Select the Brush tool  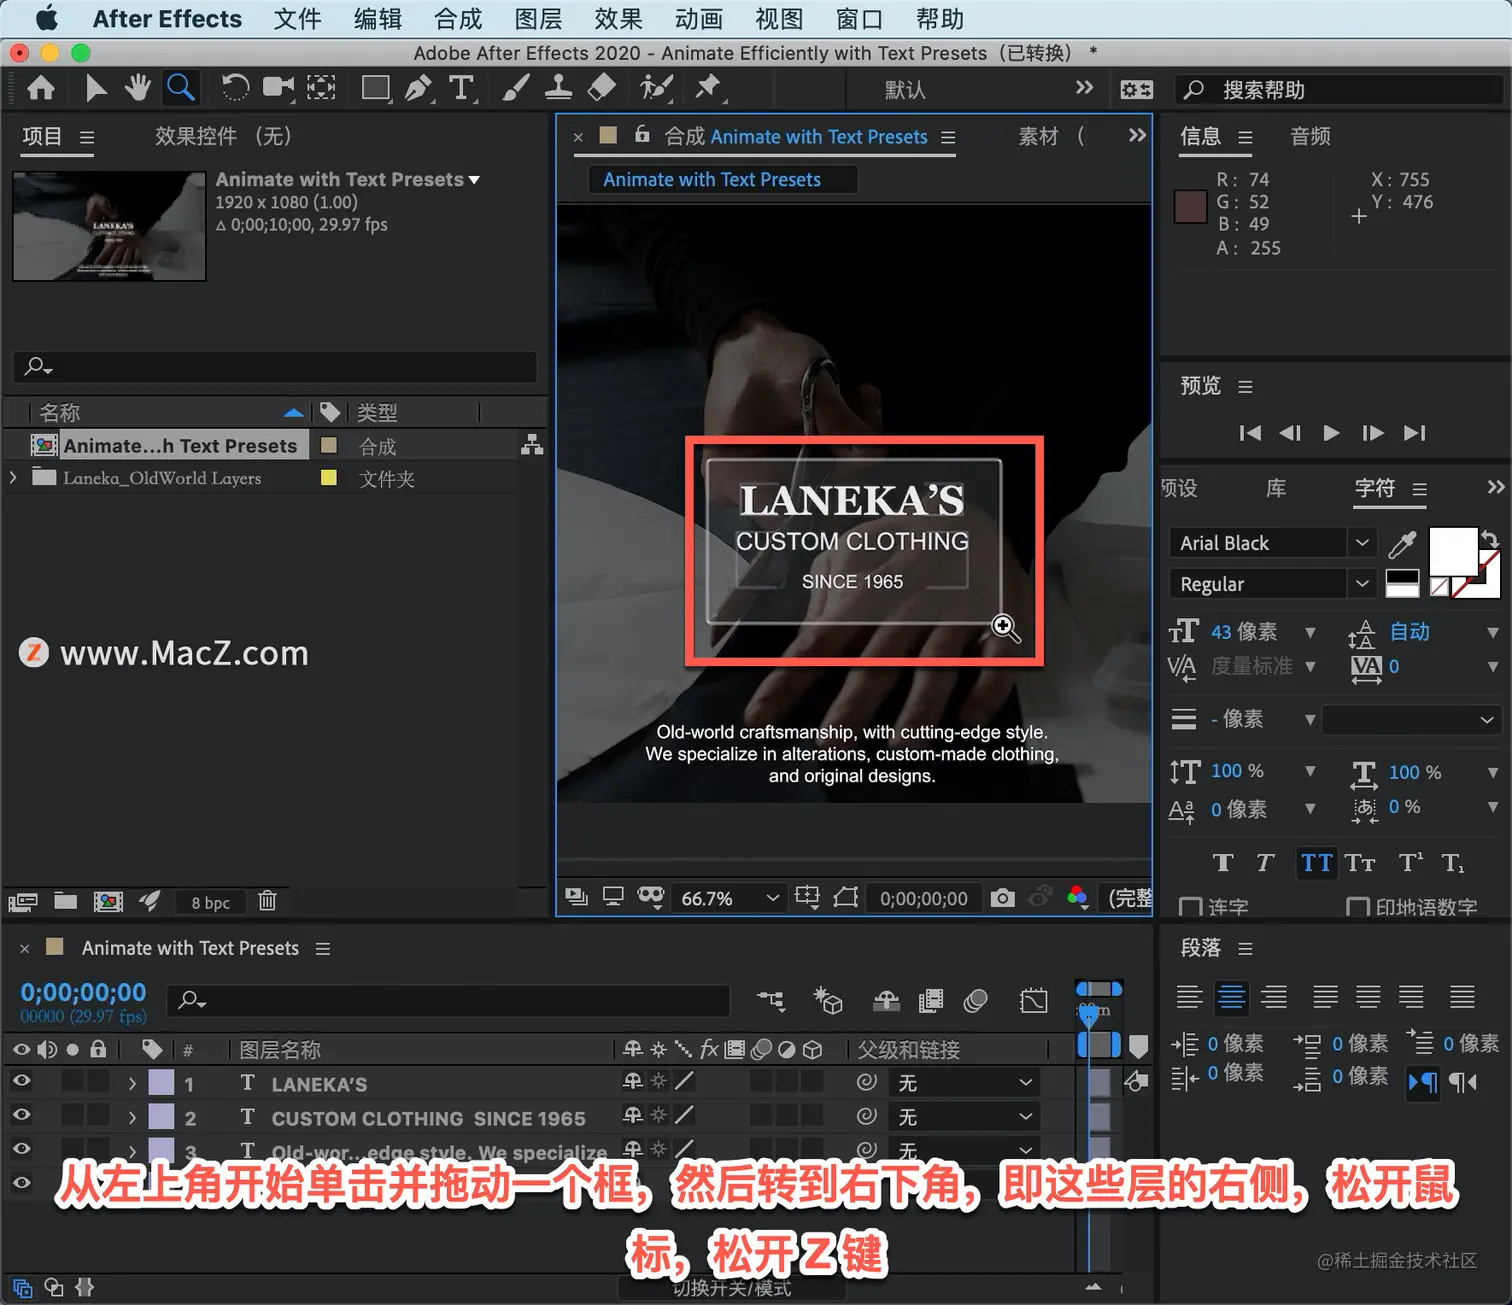tap(515, 89)
